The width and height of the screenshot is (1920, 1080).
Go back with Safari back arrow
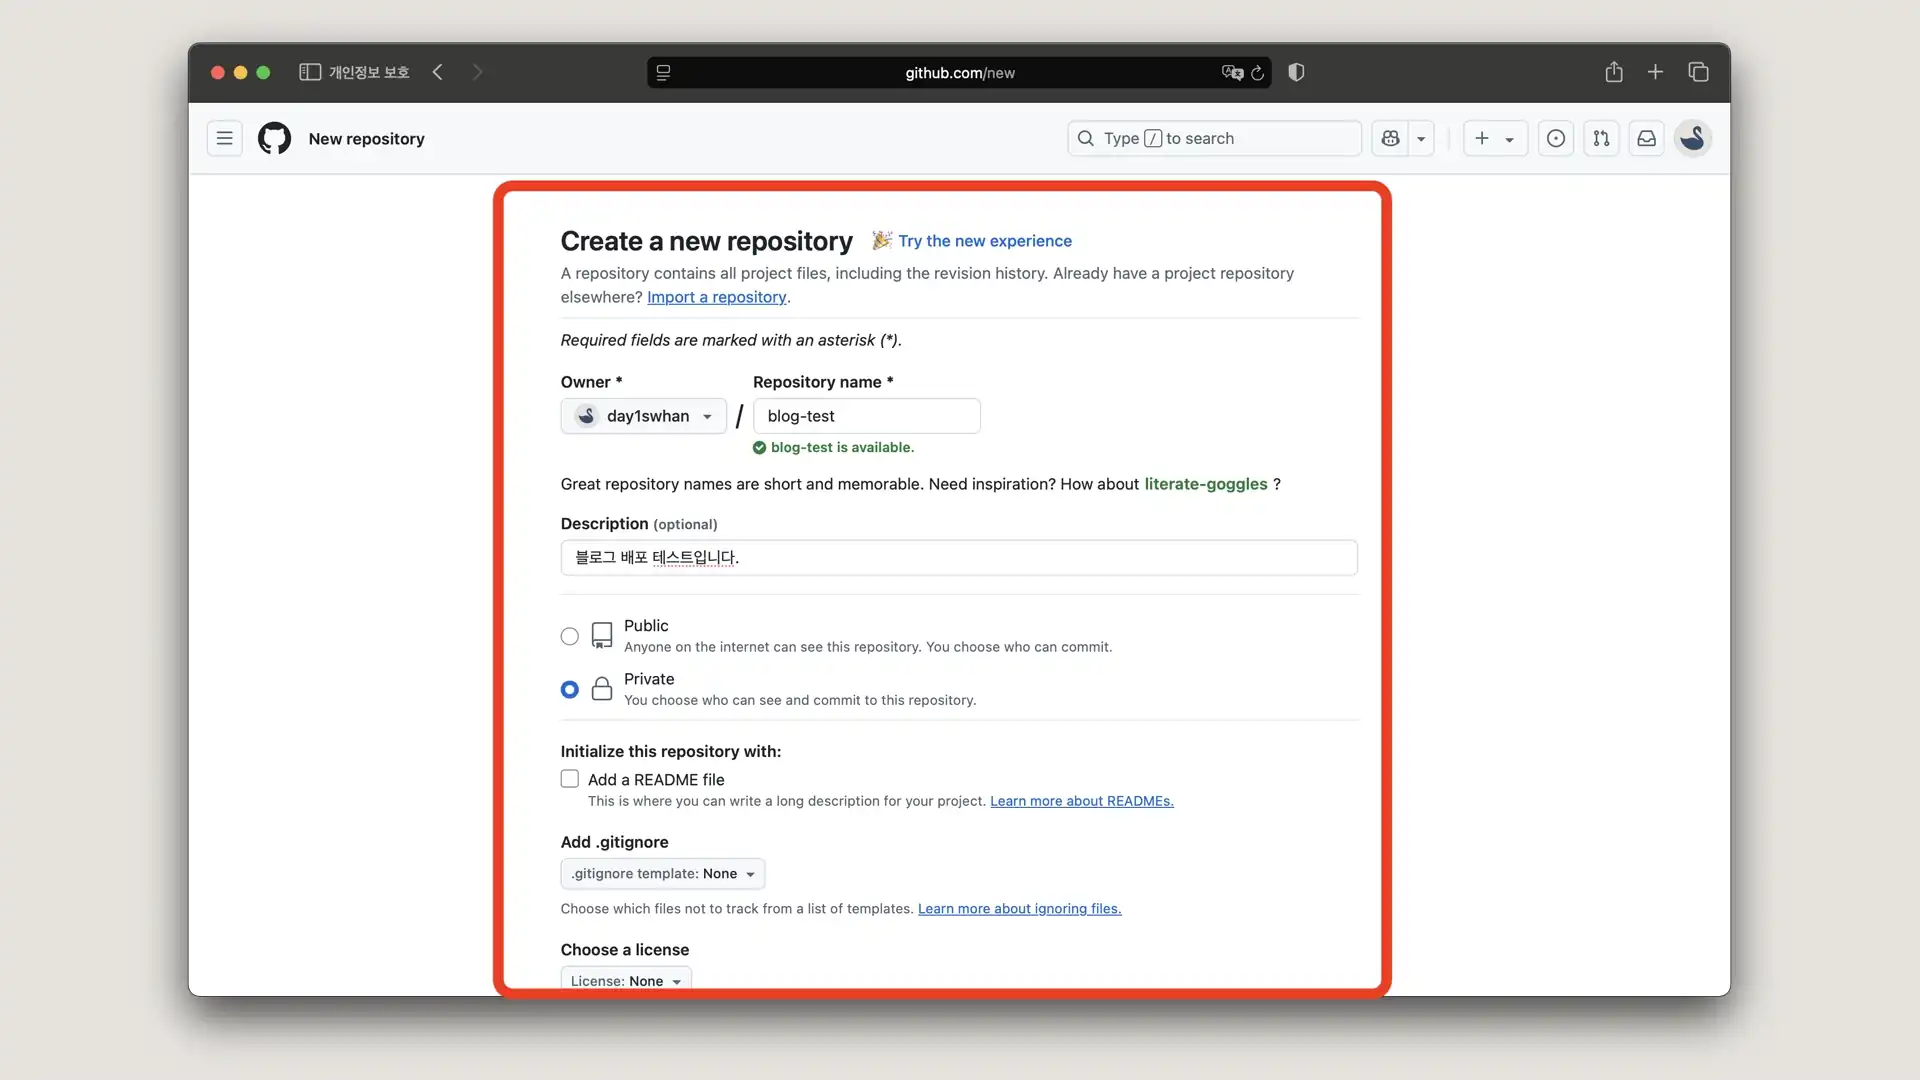(438, 72)
